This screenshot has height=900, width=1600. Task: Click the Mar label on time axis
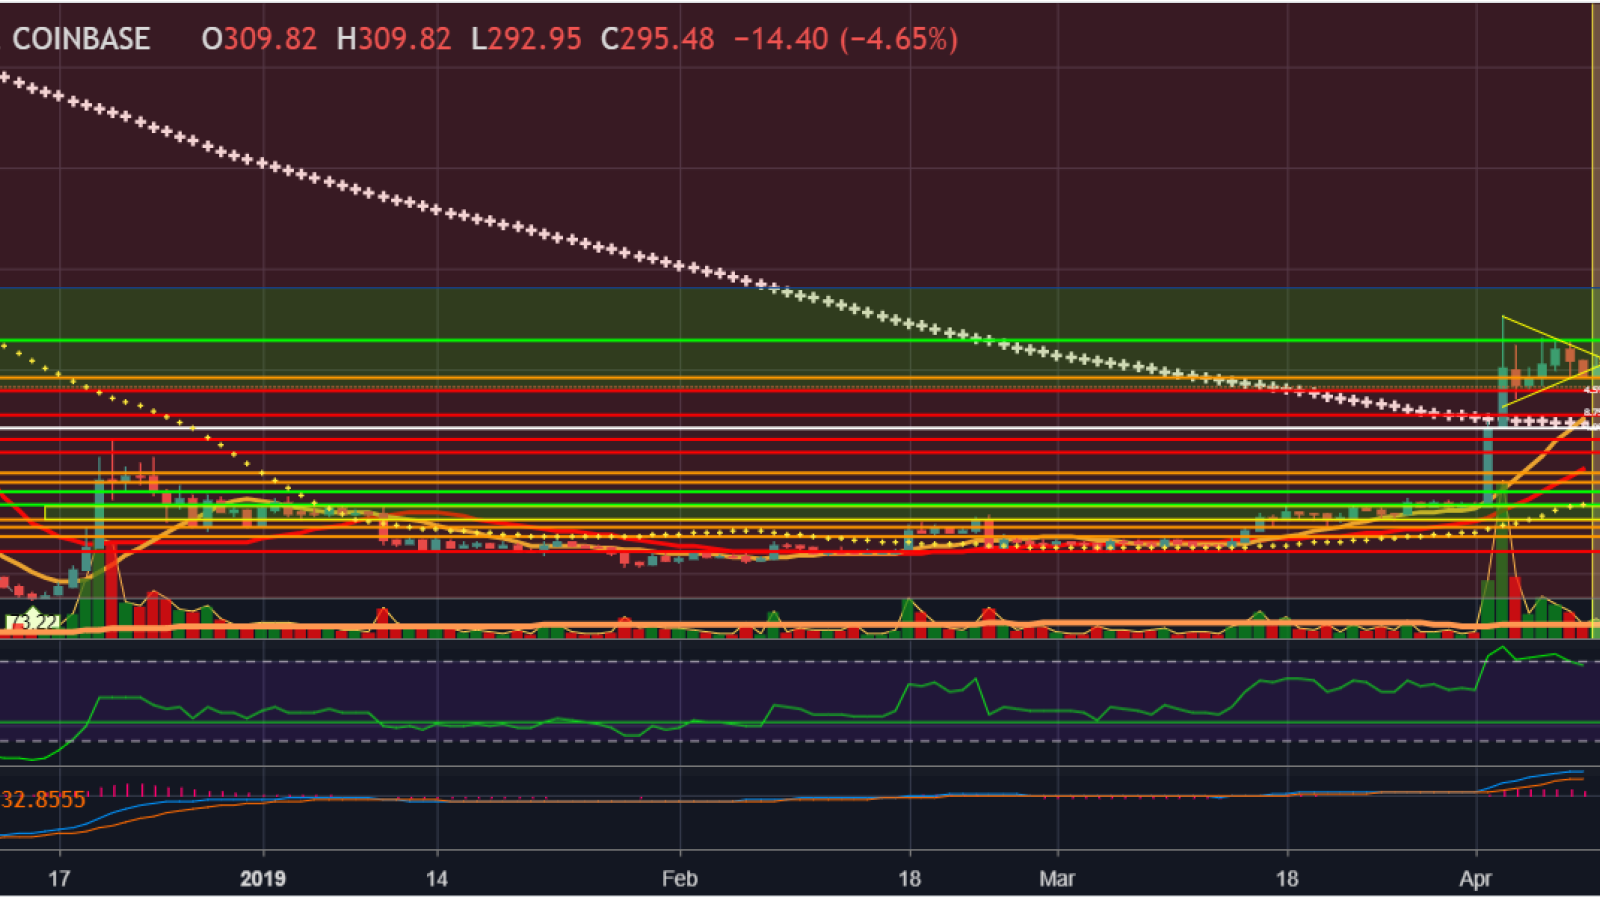[x=1057, y=878]
